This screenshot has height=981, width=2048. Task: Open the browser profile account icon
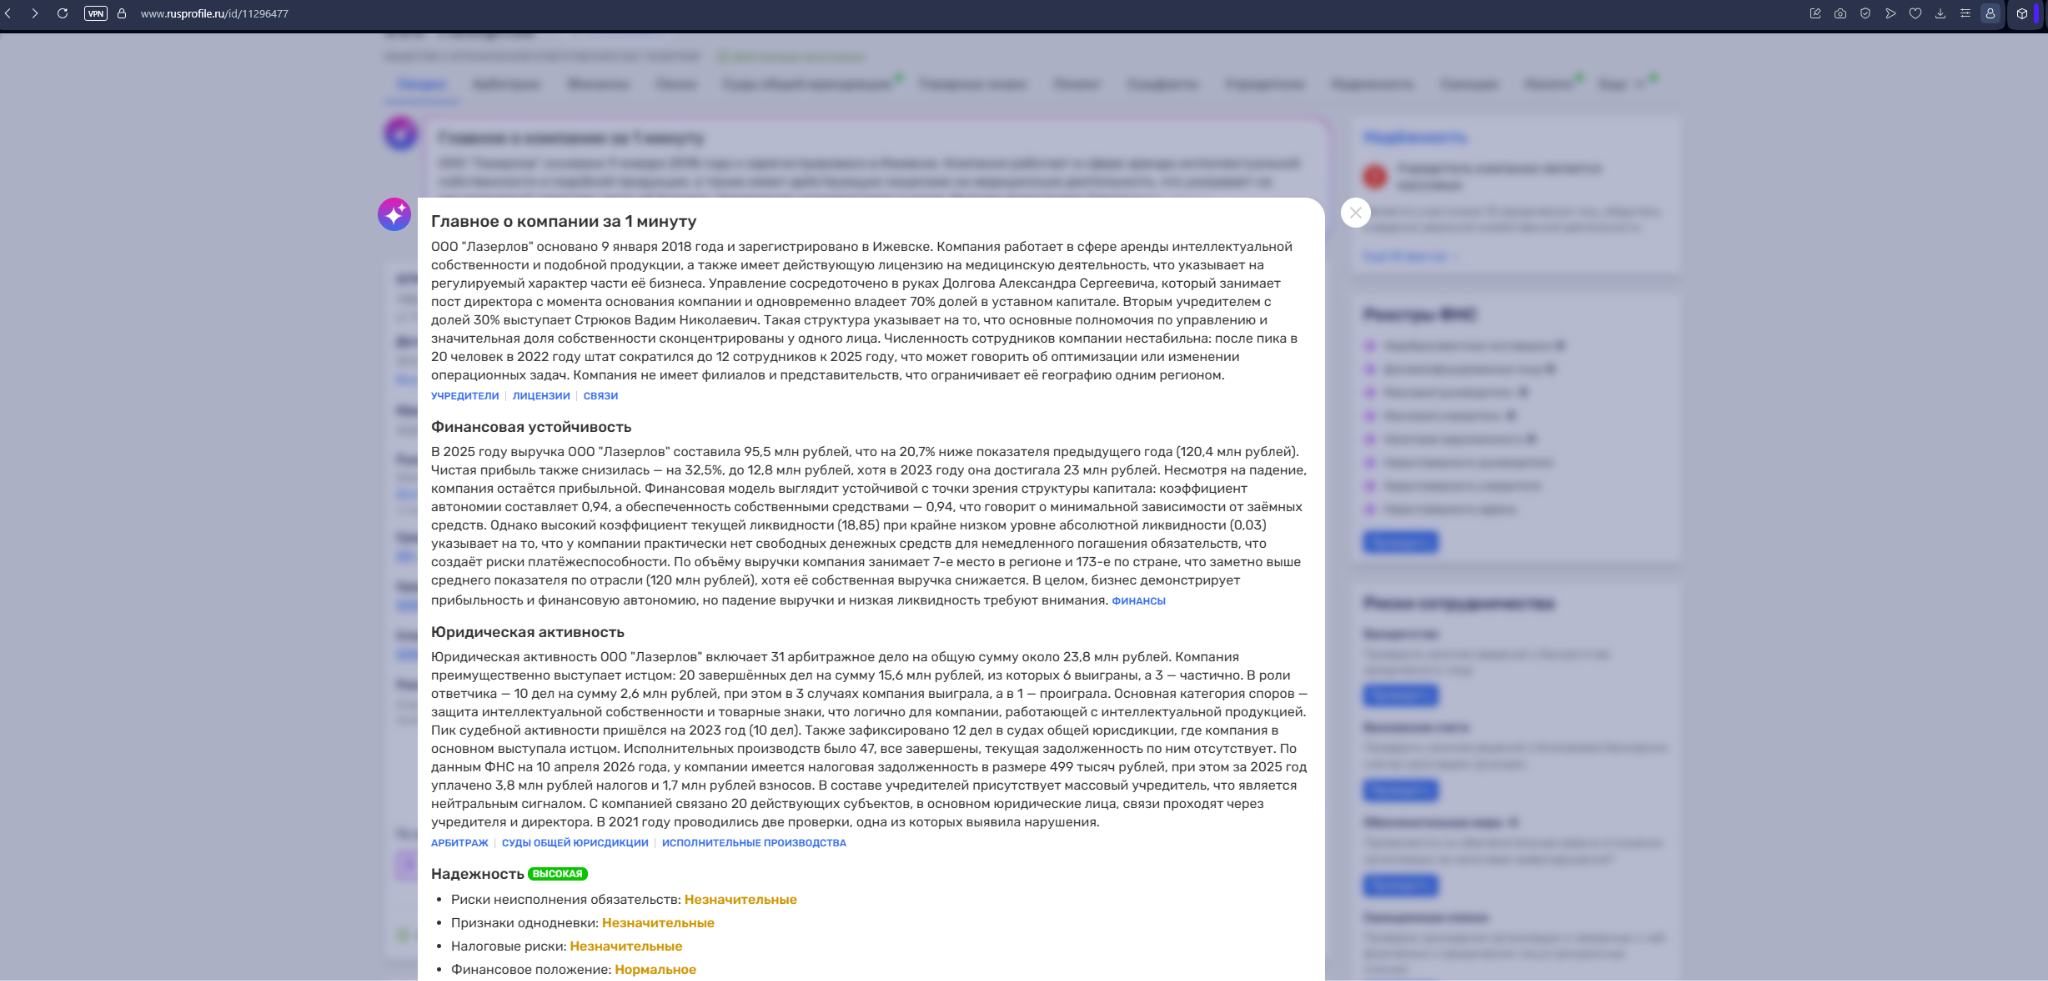[x=1990, y=14]
